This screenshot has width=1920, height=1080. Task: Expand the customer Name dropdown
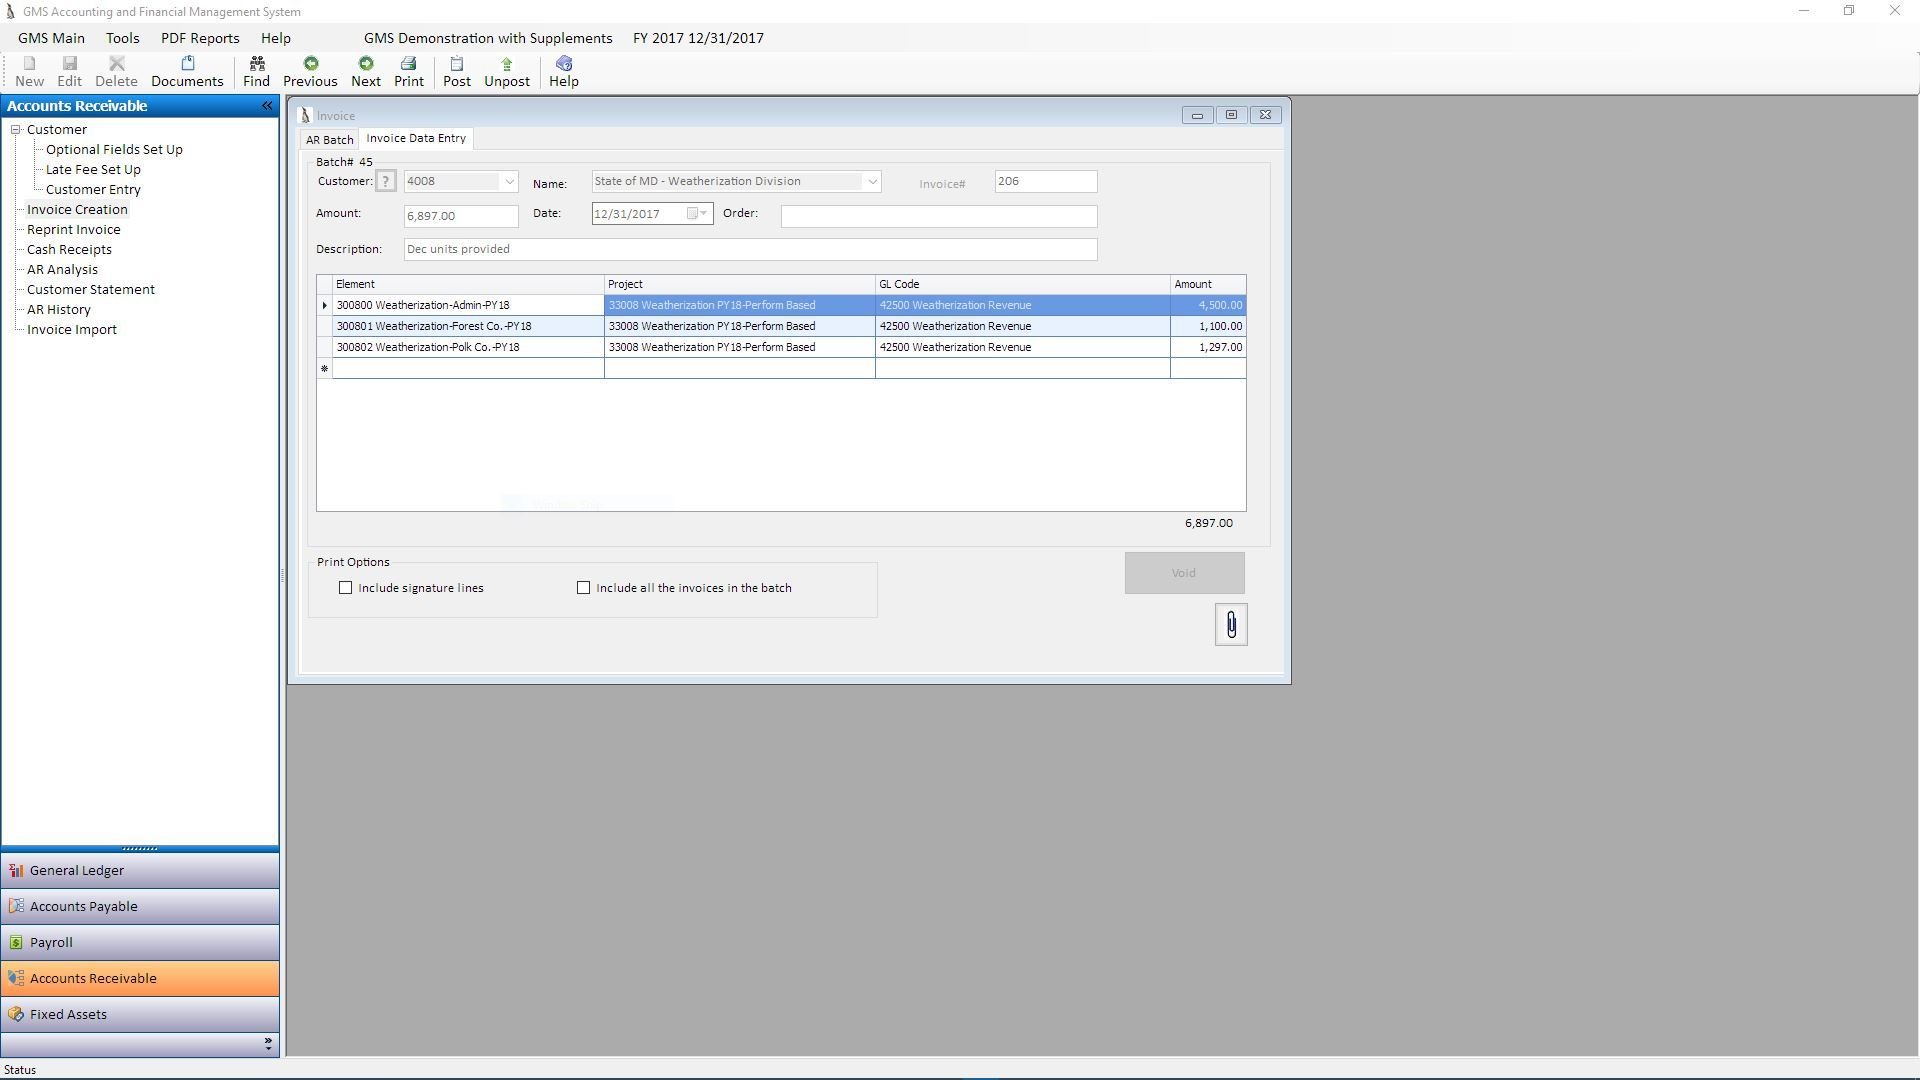click(x=872, y=182)
